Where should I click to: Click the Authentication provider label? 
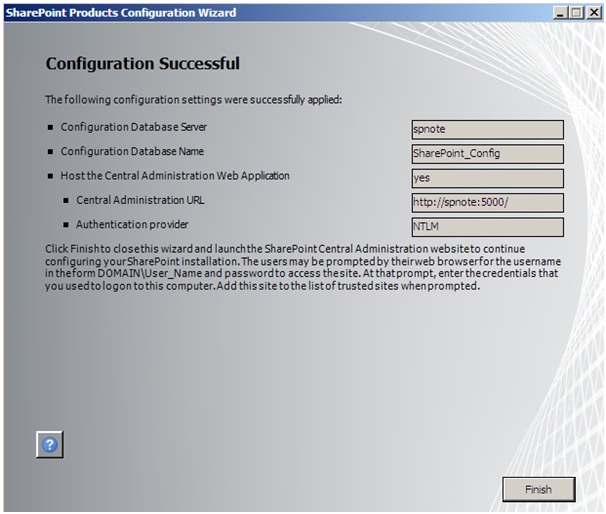click(x=132, y=225)
